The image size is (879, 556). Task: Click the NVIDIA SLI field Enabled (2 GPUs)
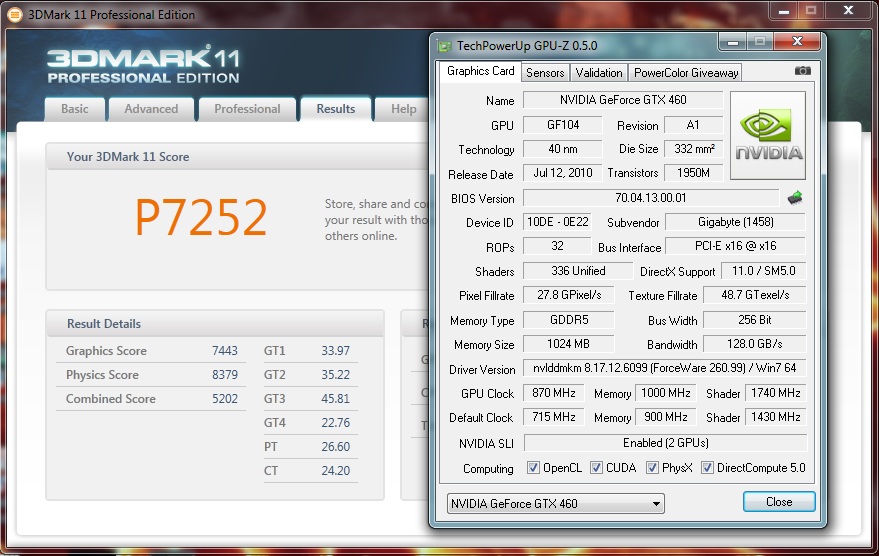(665, 443)
